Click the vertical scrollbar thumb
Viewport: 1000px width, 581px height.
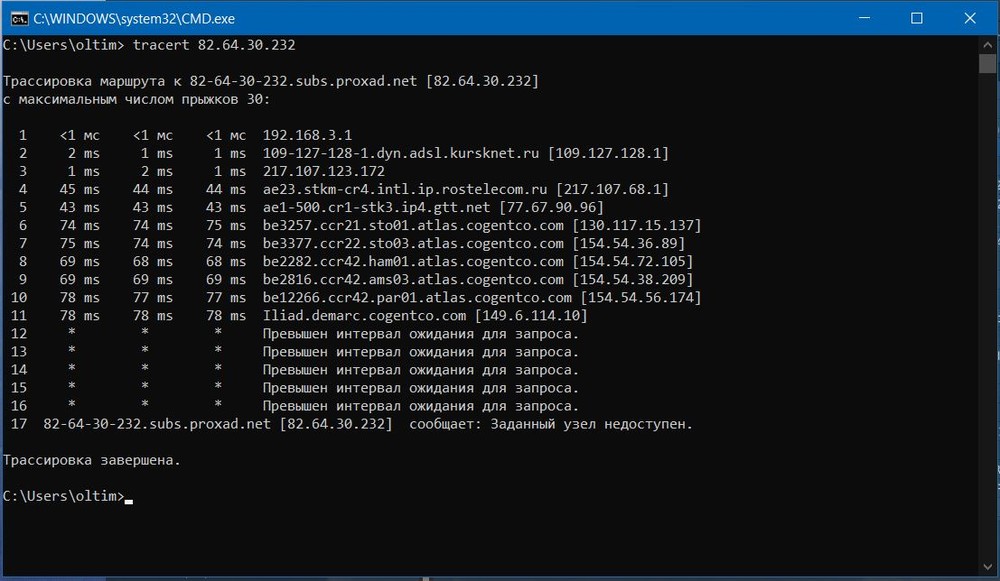(x=987, y=64)
